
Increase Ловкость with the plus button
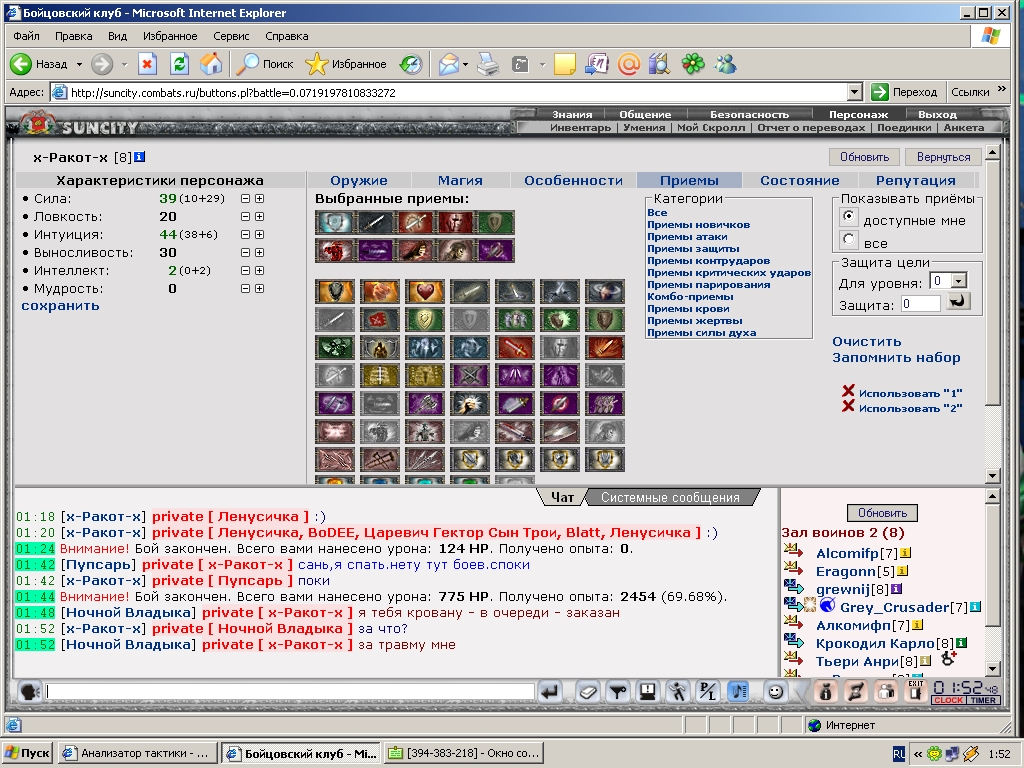click(x=259, y=216)
